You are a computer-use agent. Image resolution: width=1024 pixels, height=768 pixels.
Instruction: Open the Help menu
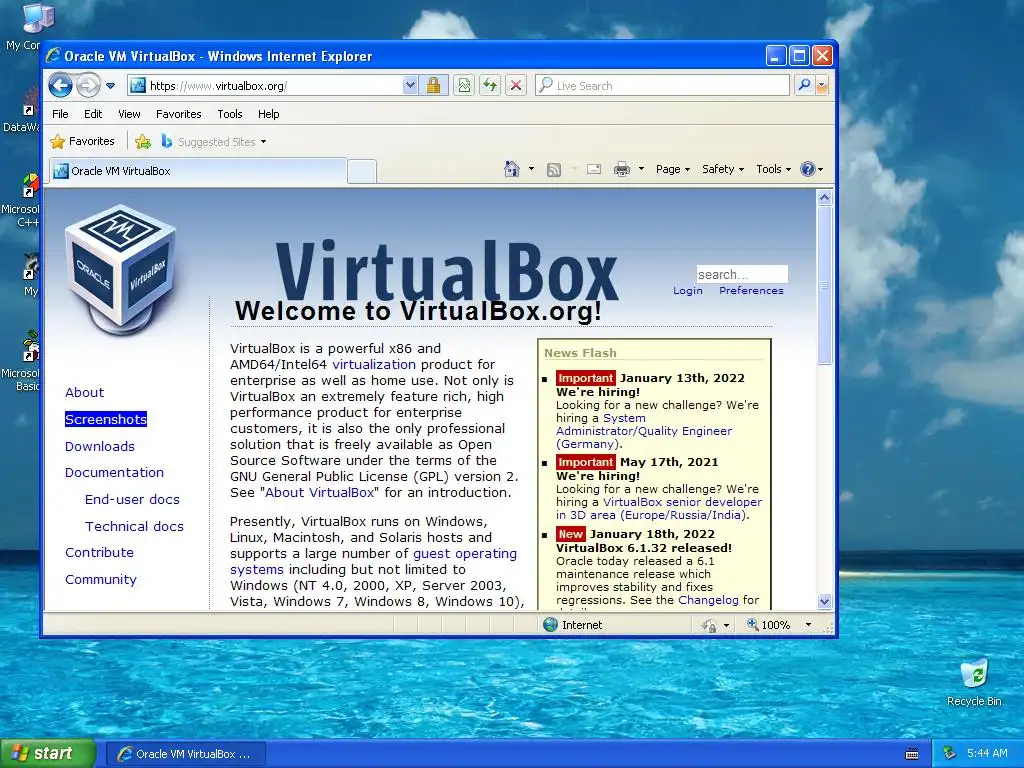click(x=268, y=114)
